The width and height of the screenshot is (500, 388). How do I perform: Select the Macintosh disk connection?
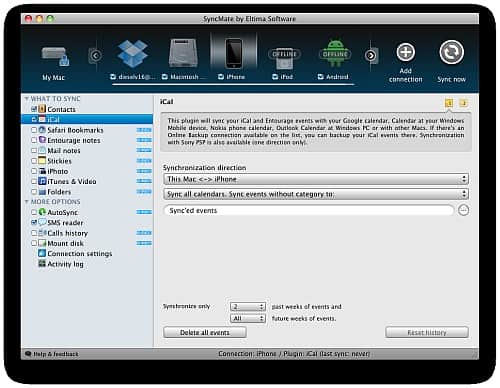183,53
